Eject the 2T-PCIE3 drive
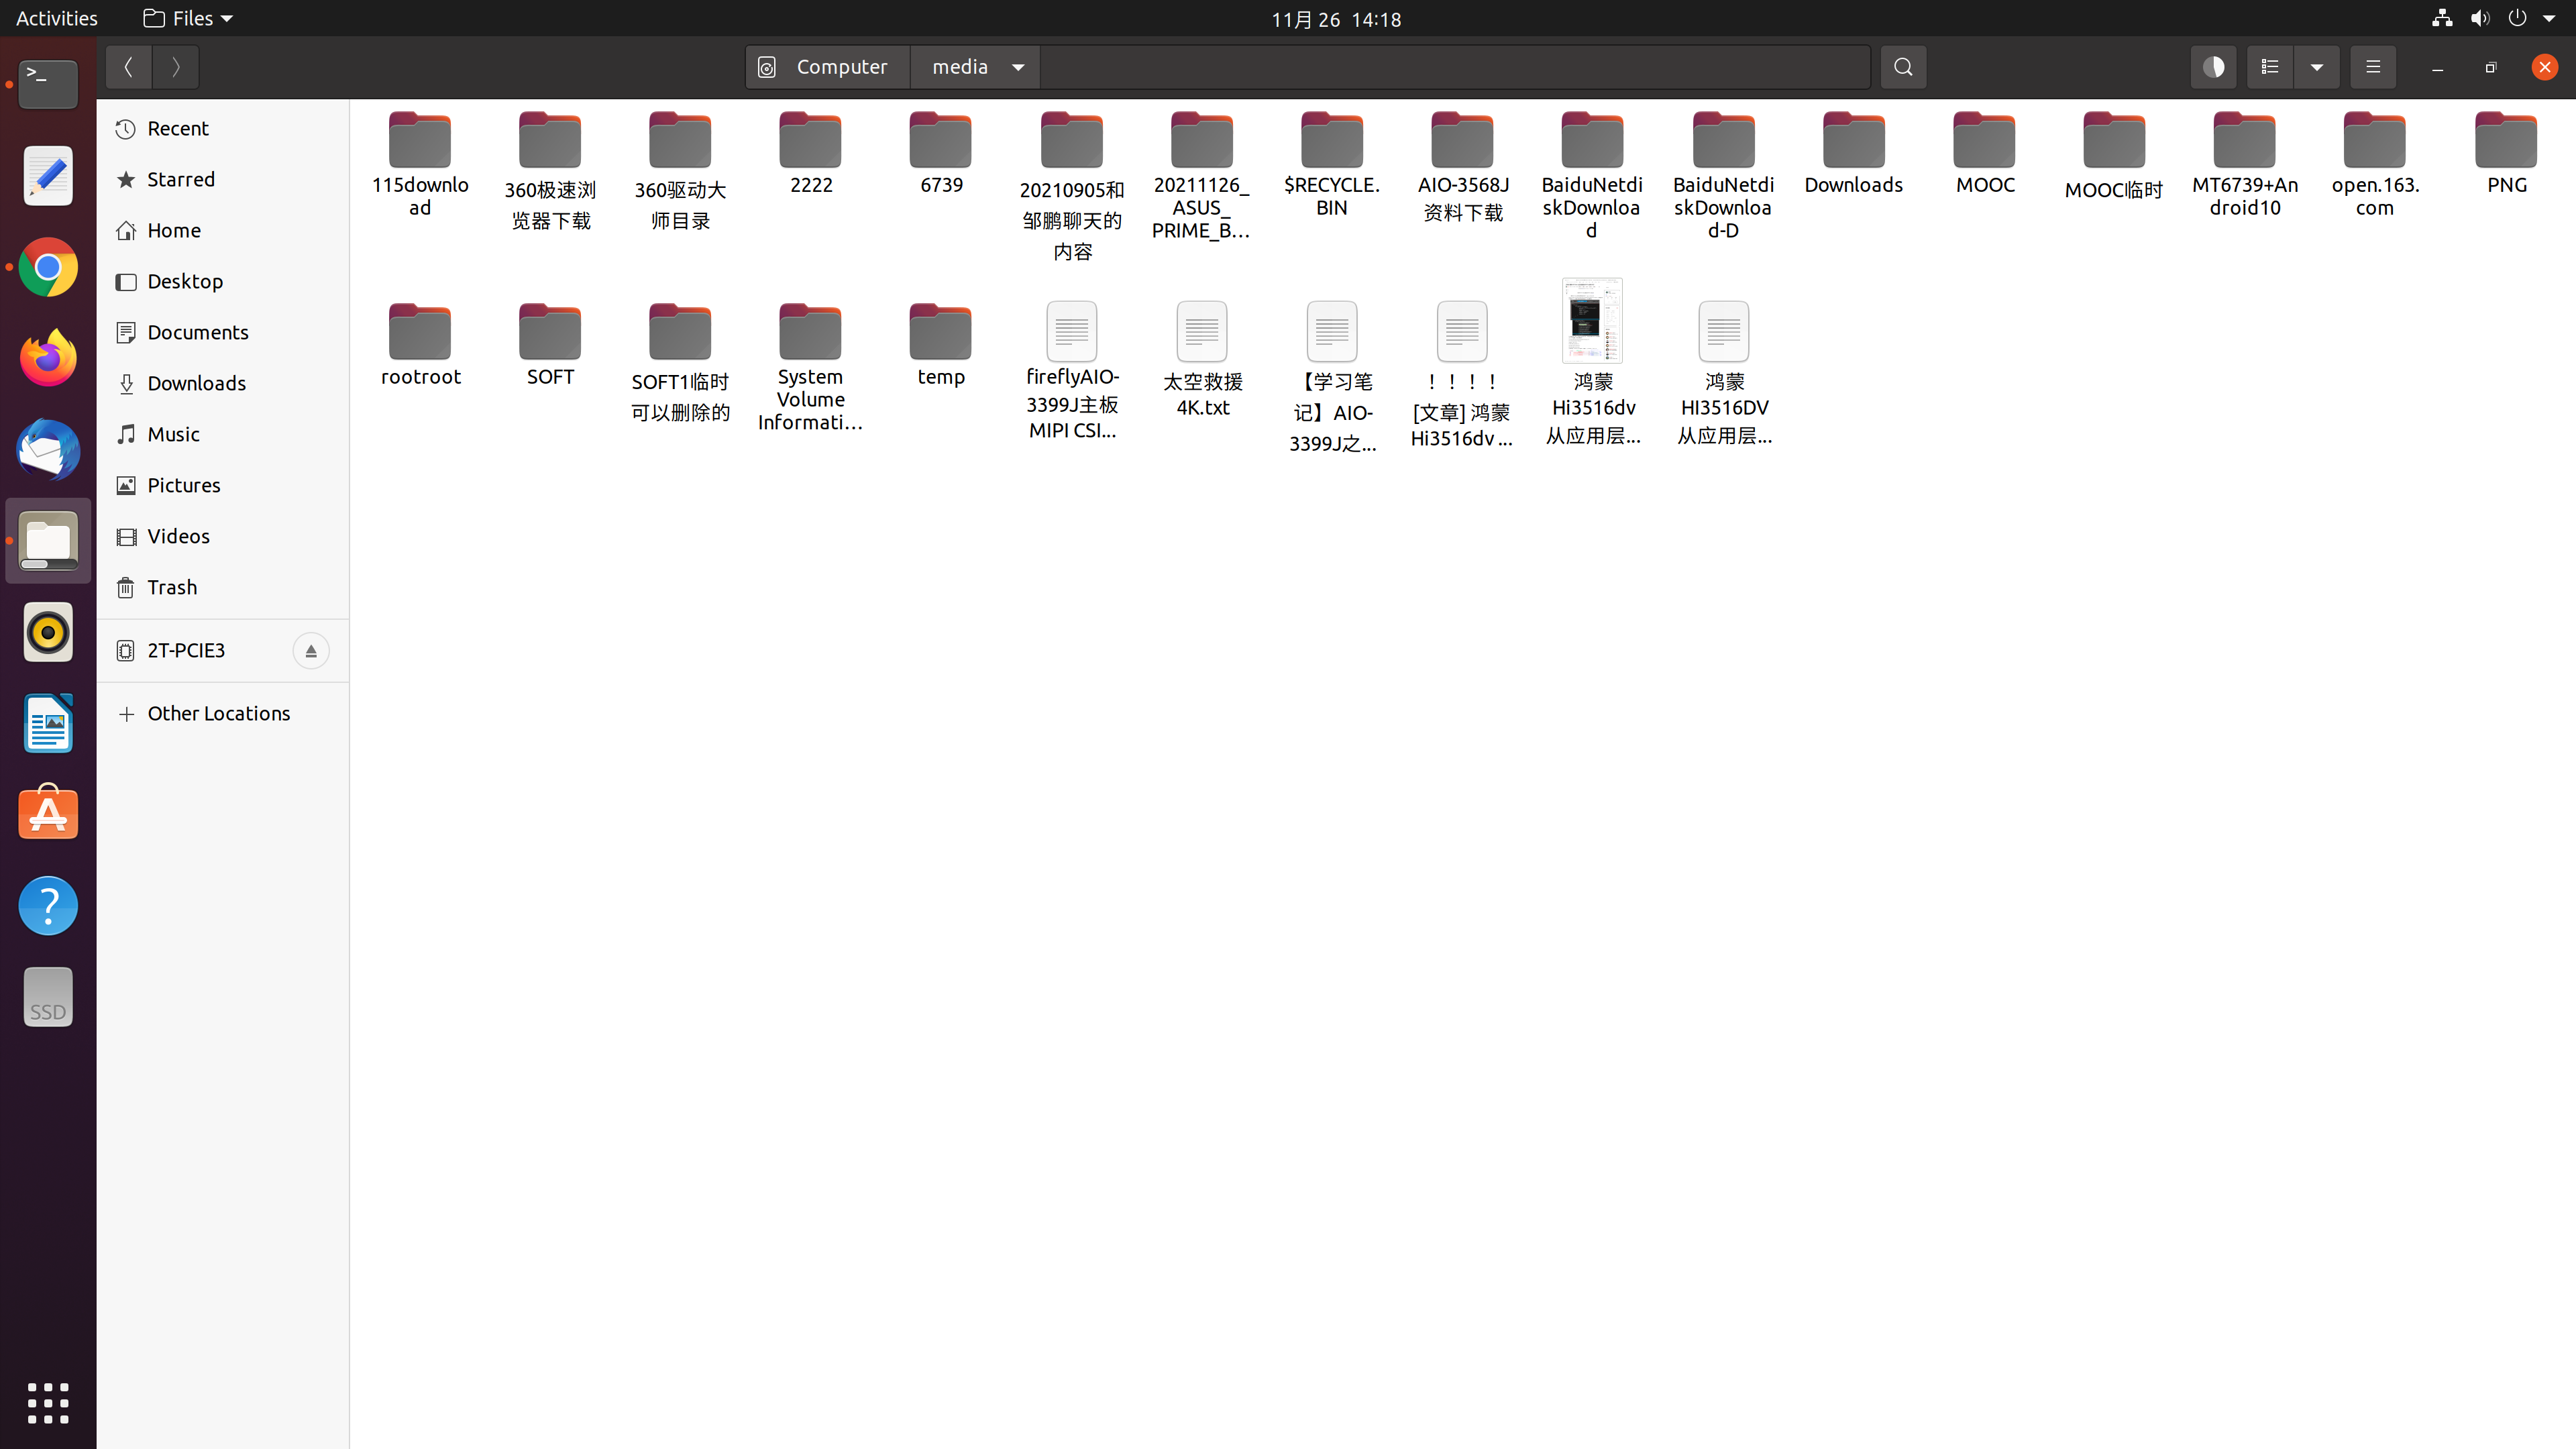 coord(310,651)
